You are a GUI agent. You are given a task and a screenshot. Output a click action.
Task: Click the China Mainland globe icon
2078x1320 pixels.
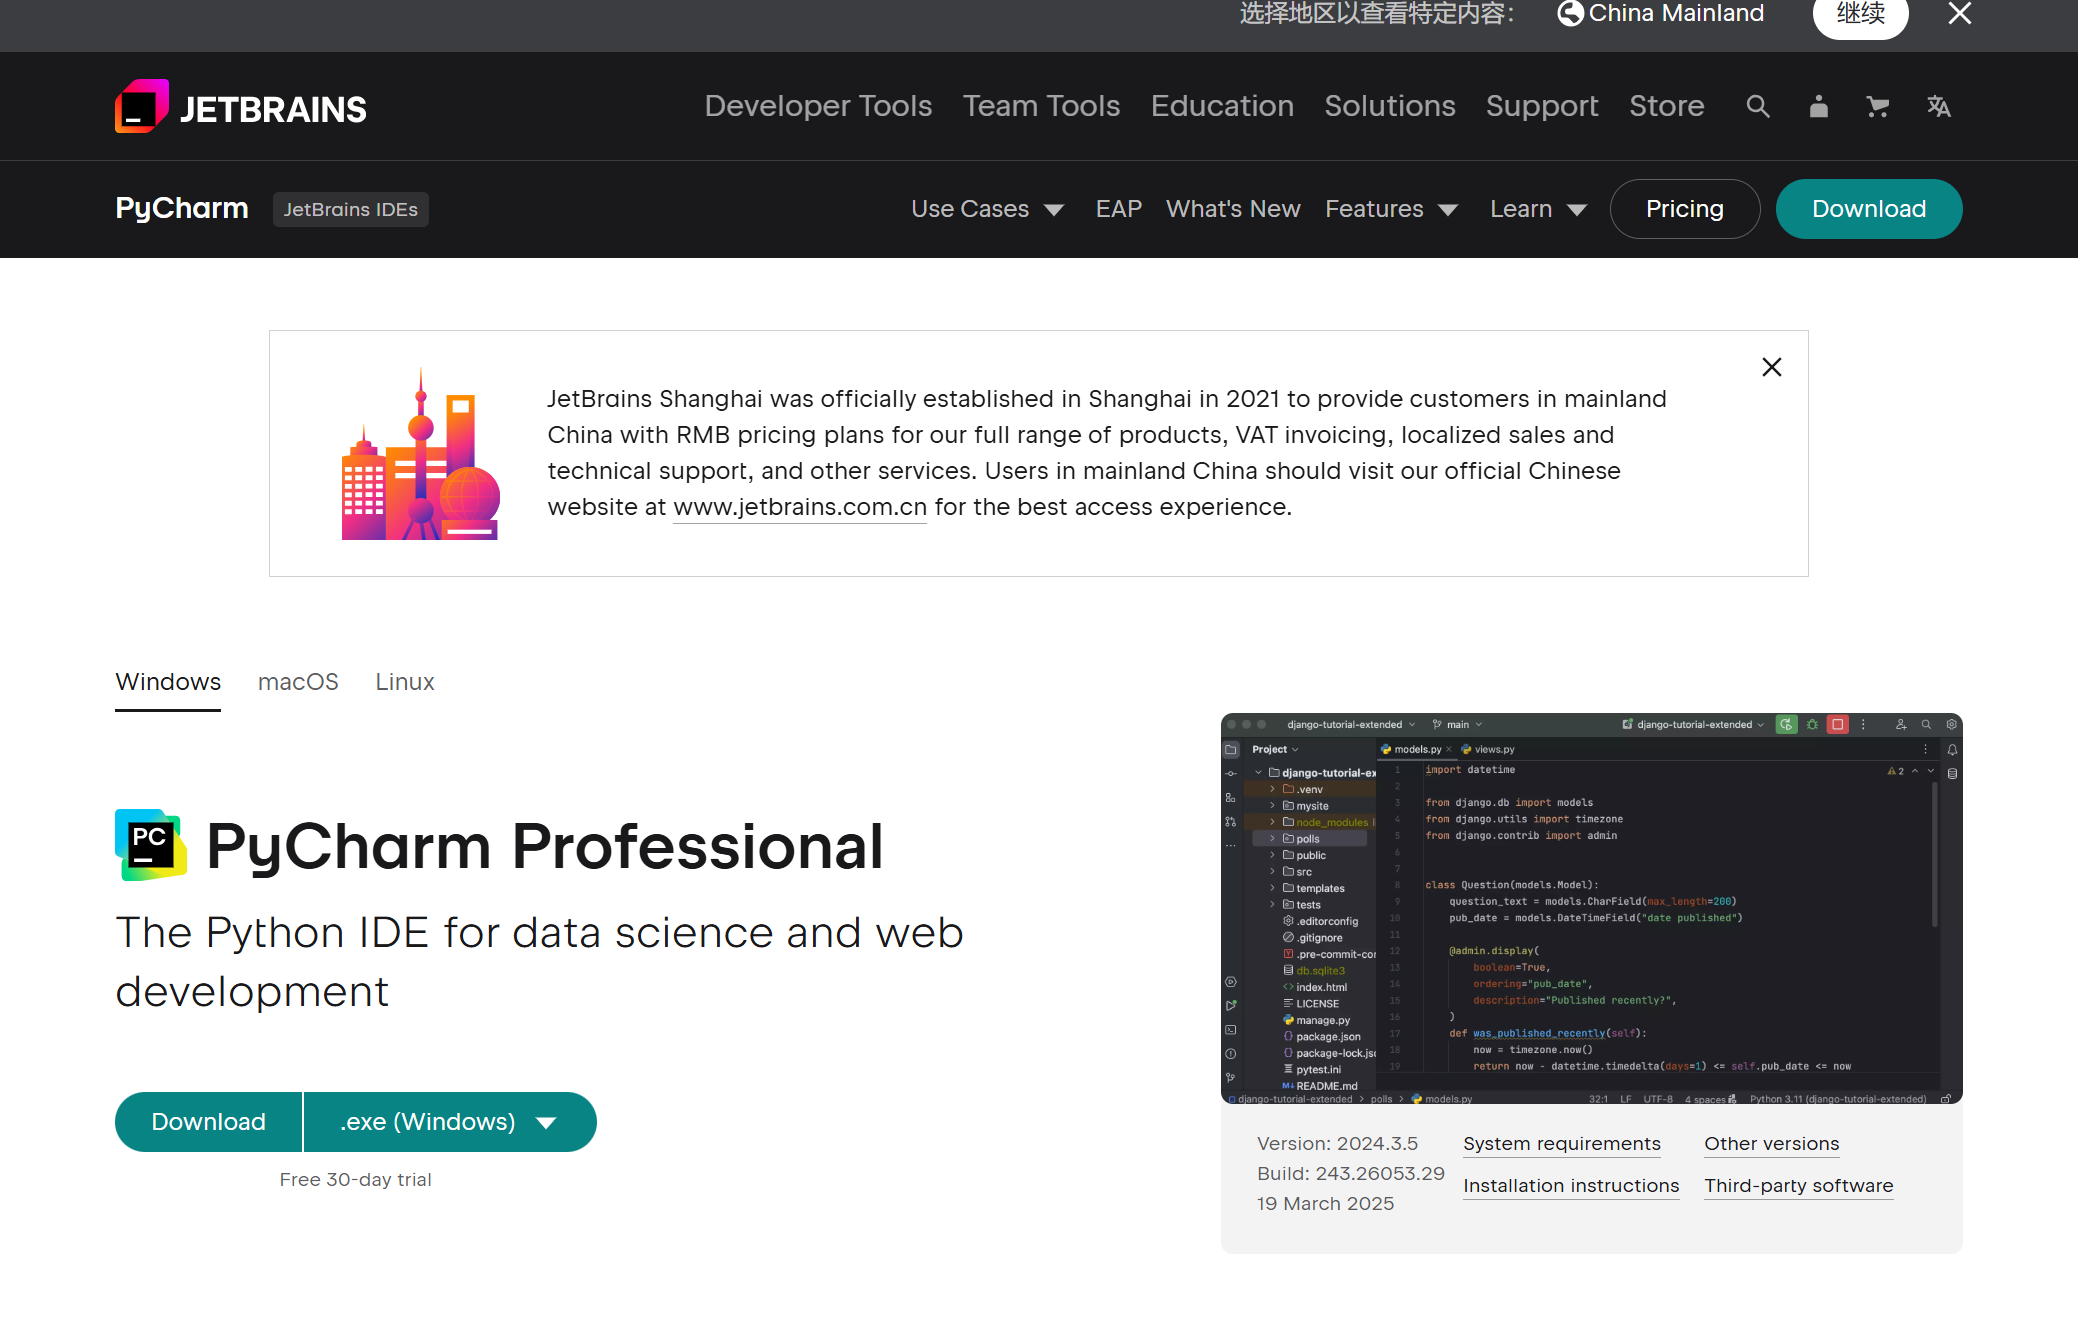point(1570,13)
